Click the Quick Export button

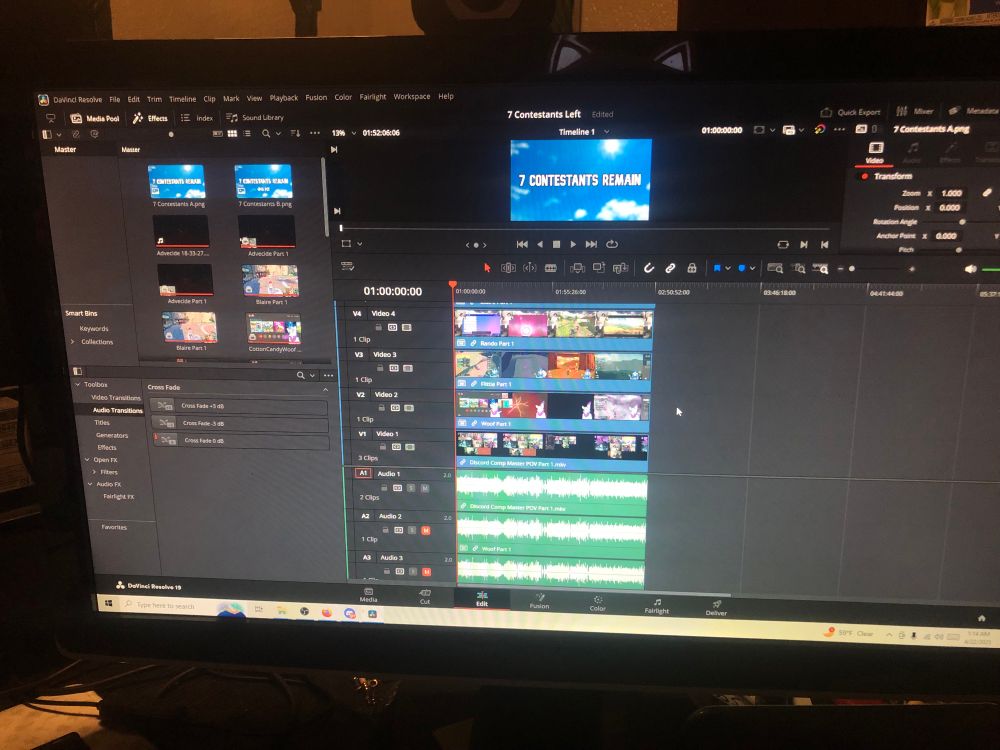pos(851,112)
